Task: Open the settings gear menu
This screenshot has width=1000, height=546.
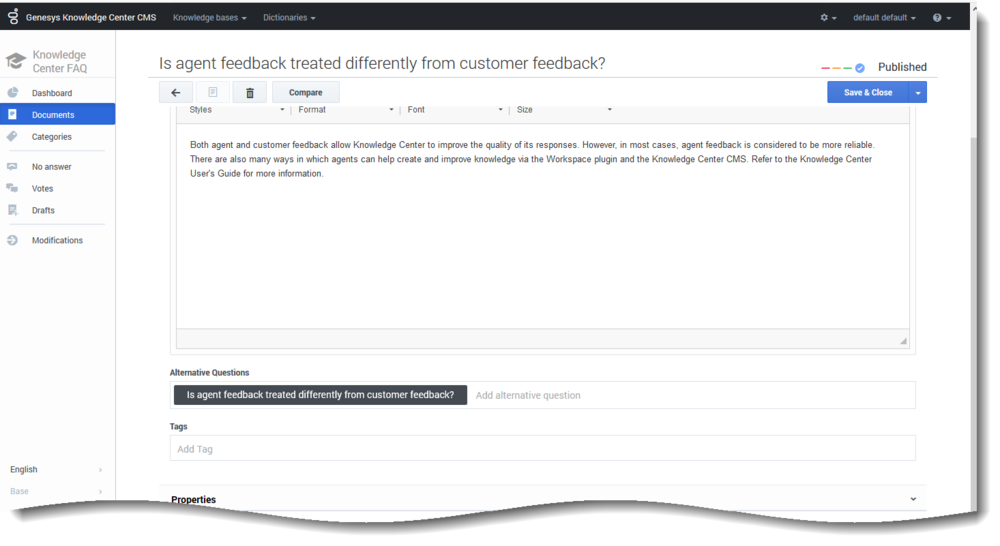Action: pyautogui.click(x=828, y=18)
